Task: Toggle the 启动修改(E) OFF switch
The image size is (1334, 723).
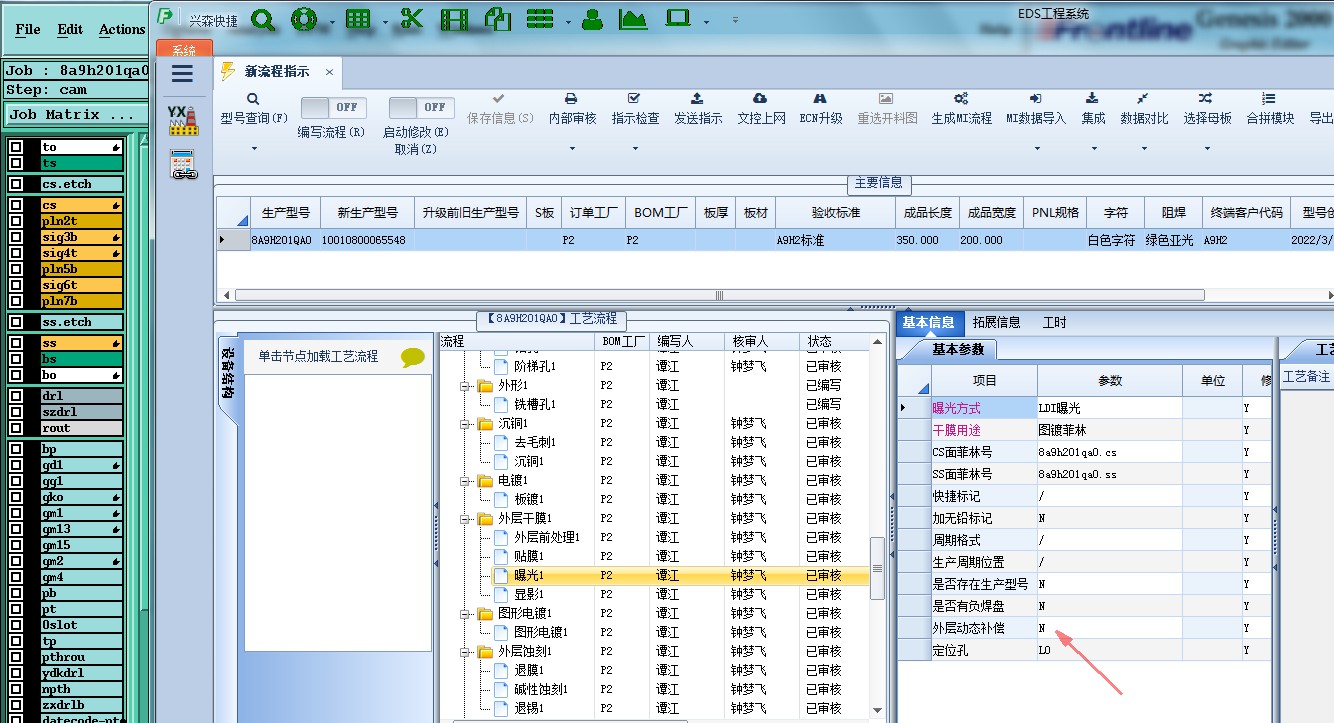Action: [422, 107]
